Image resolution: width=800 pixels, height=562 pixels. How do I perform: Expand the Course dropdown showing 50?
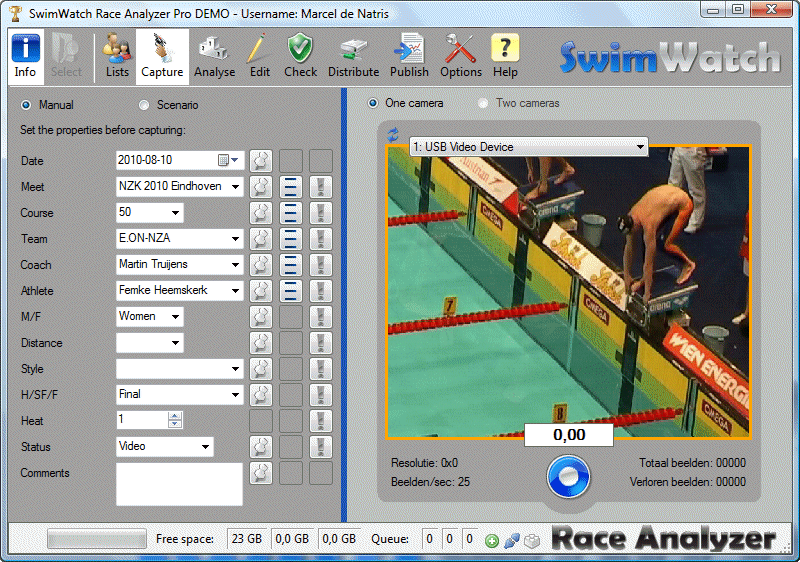pos(175,213)
